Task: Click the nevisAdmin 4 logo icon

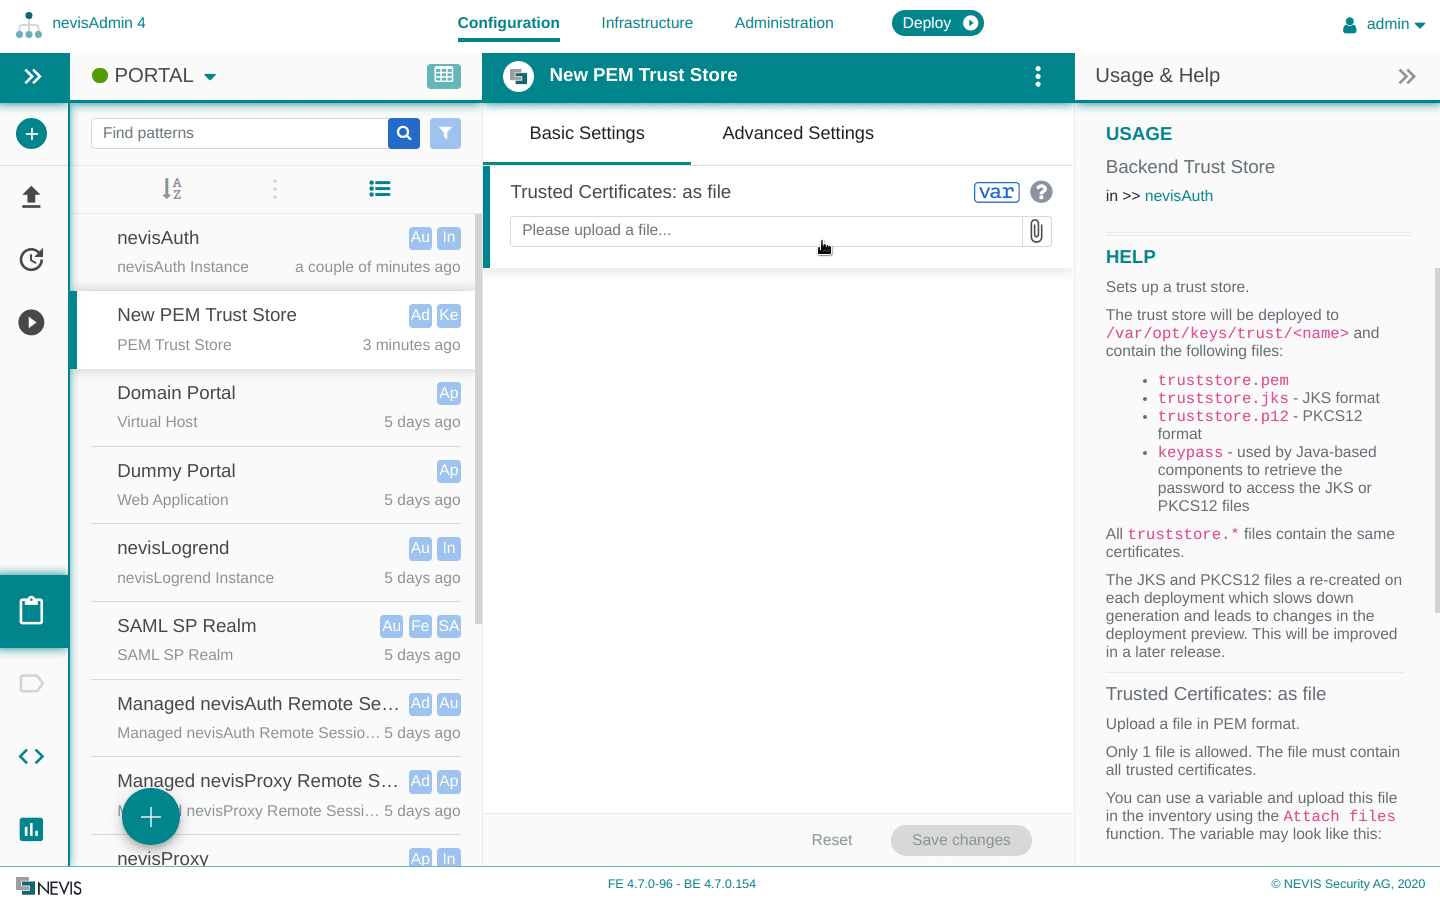Action: (x=29, y=24)
